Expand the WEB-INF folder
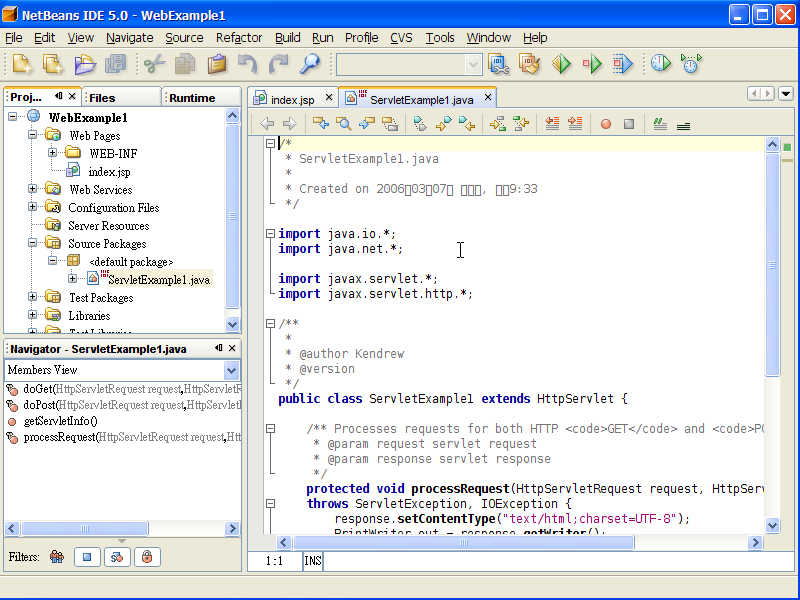The height and width of the screenshot is (600, 800). (x=53, y=153)
